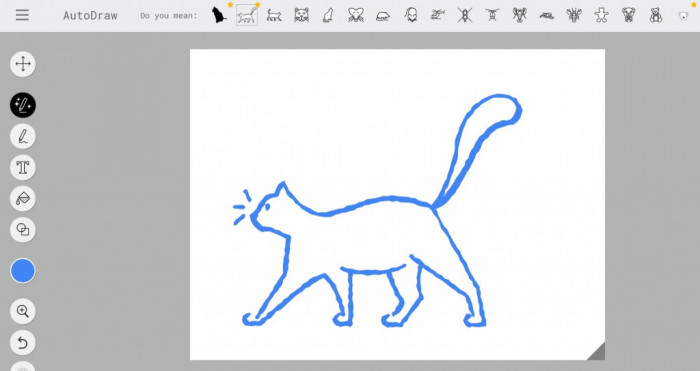Select the Type text tool
Screen dimensions: 700x371
(23, 167)
